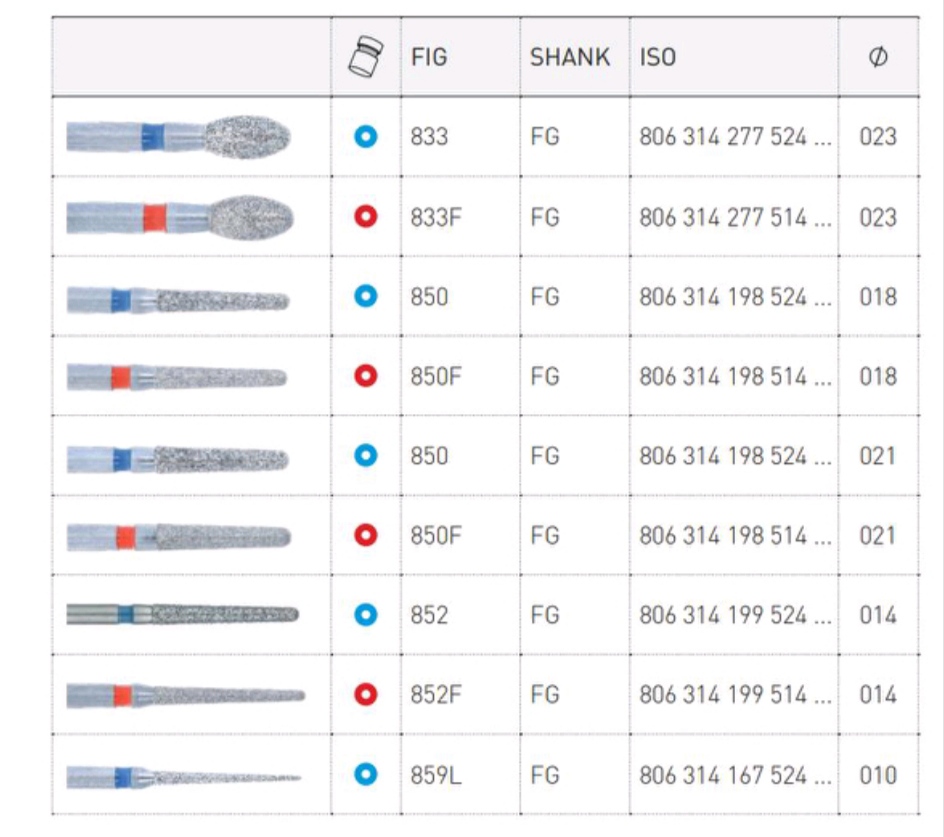Viewport: 944px width, 837px height.
Task: Click the diameter symbol column header
Action: [877, 57]
